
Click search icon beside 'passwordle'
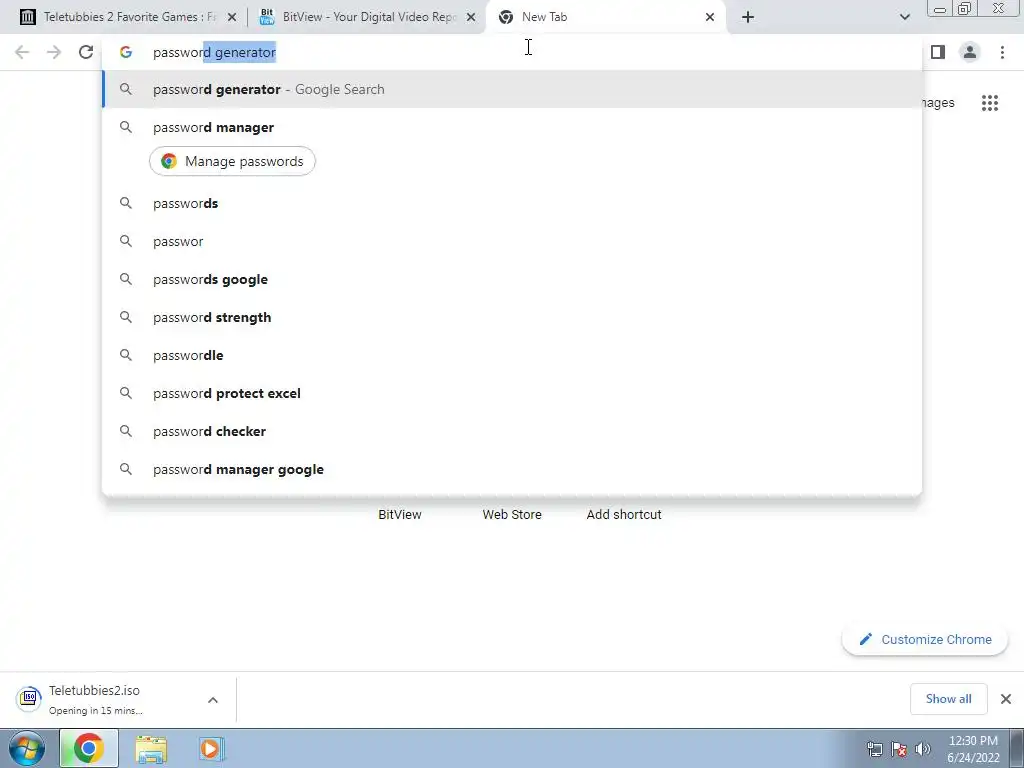(x=126, y=355)
